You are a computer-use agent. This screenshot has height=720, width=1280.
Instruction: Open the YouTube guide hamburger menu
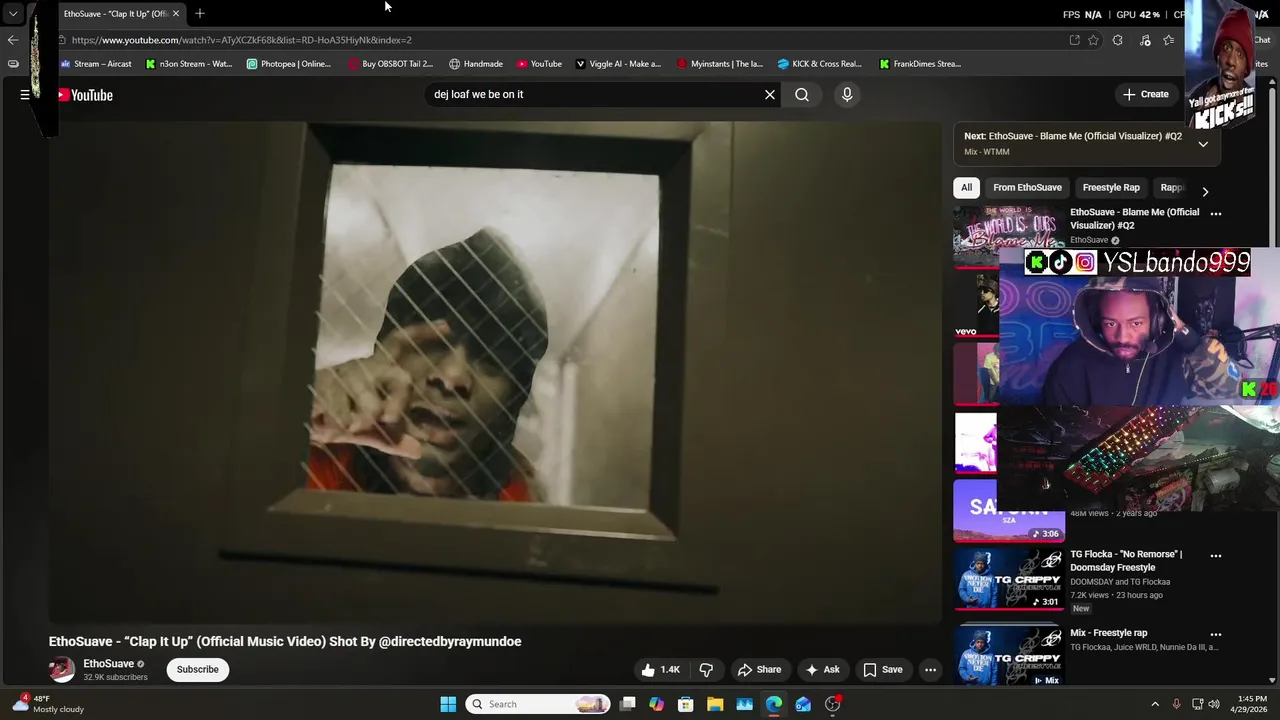click(x=25, y=95)
